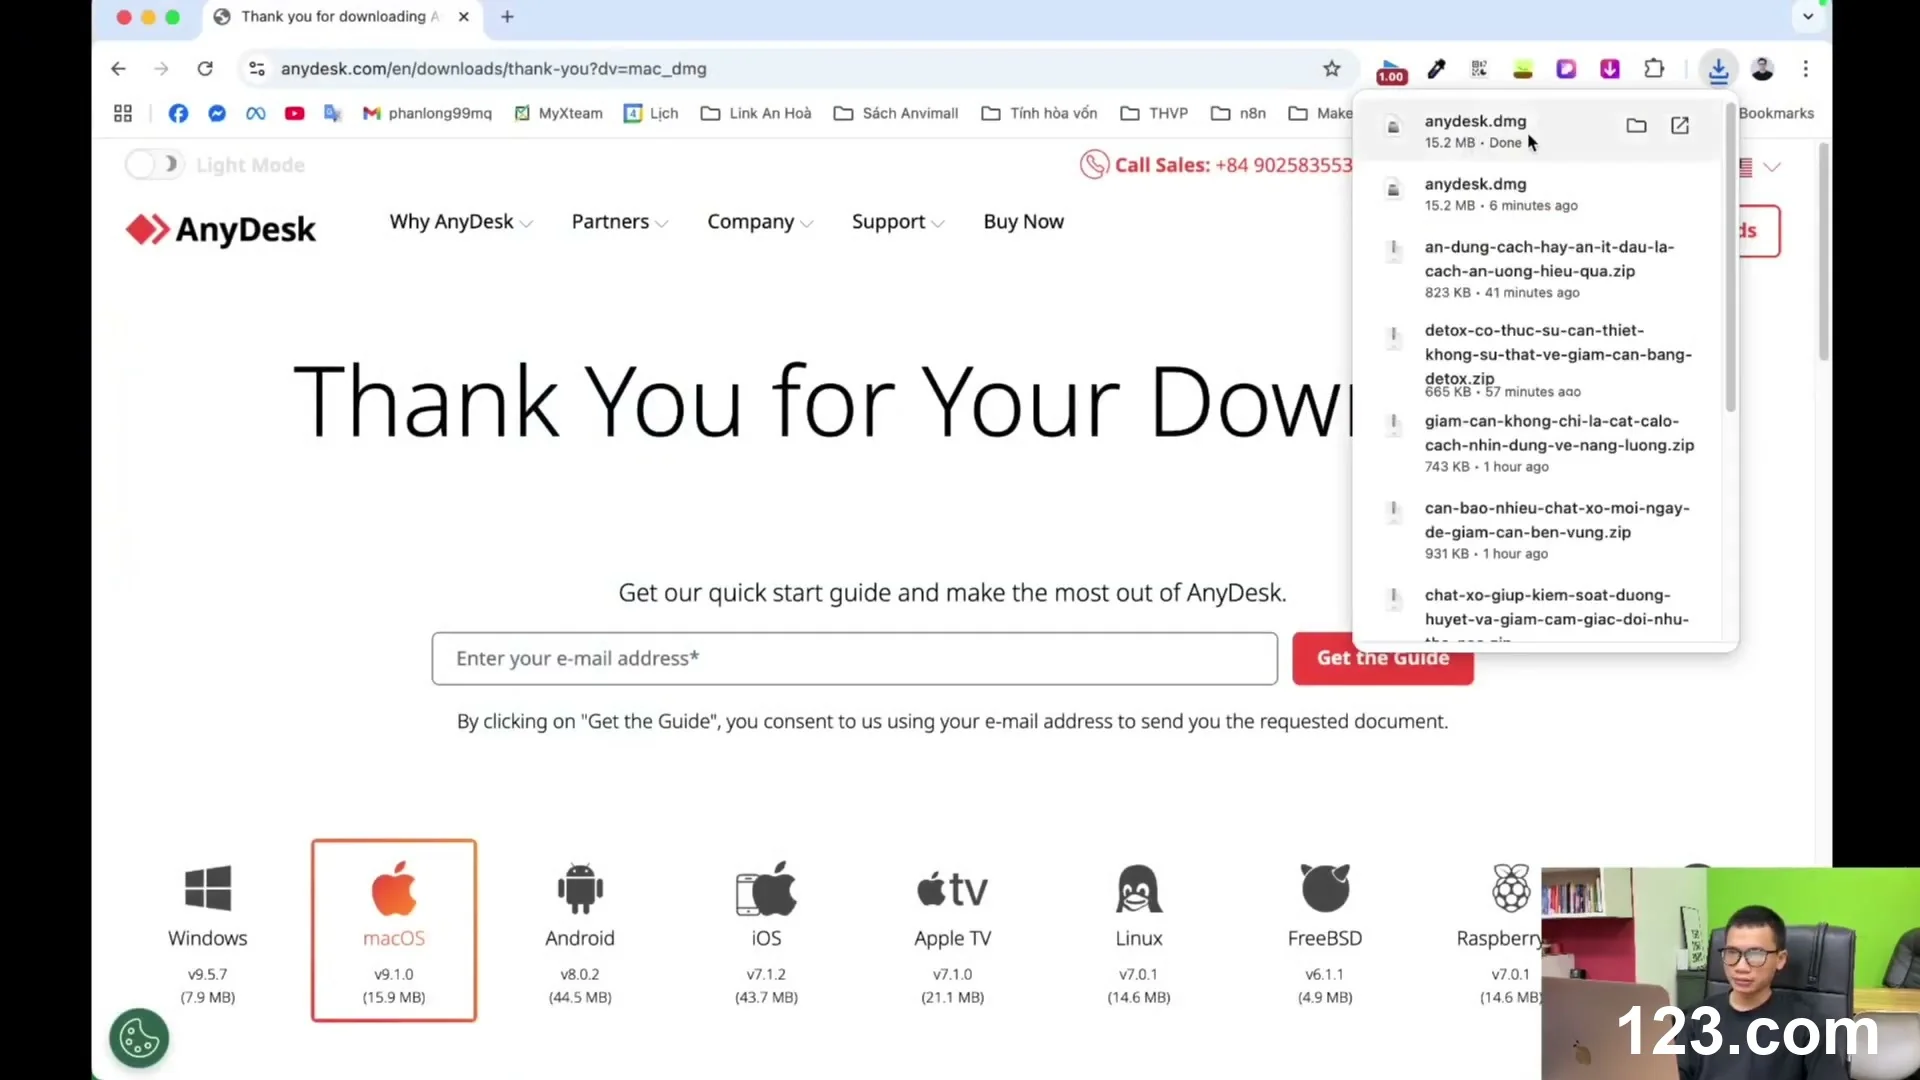This screenshot has height=1080, width=1920.
Task: Open the MyXteam bookmark
Action: (x=558, y=114)
